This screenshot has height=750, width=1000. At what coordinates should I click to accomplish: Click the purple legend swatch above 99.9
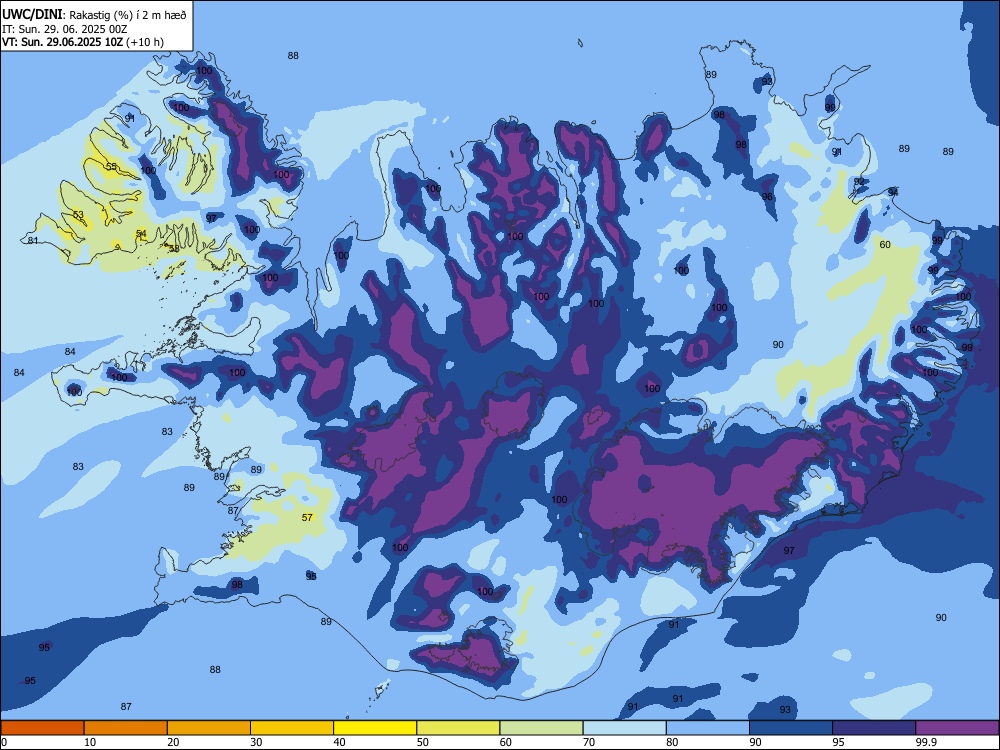[x=957, y=728]
